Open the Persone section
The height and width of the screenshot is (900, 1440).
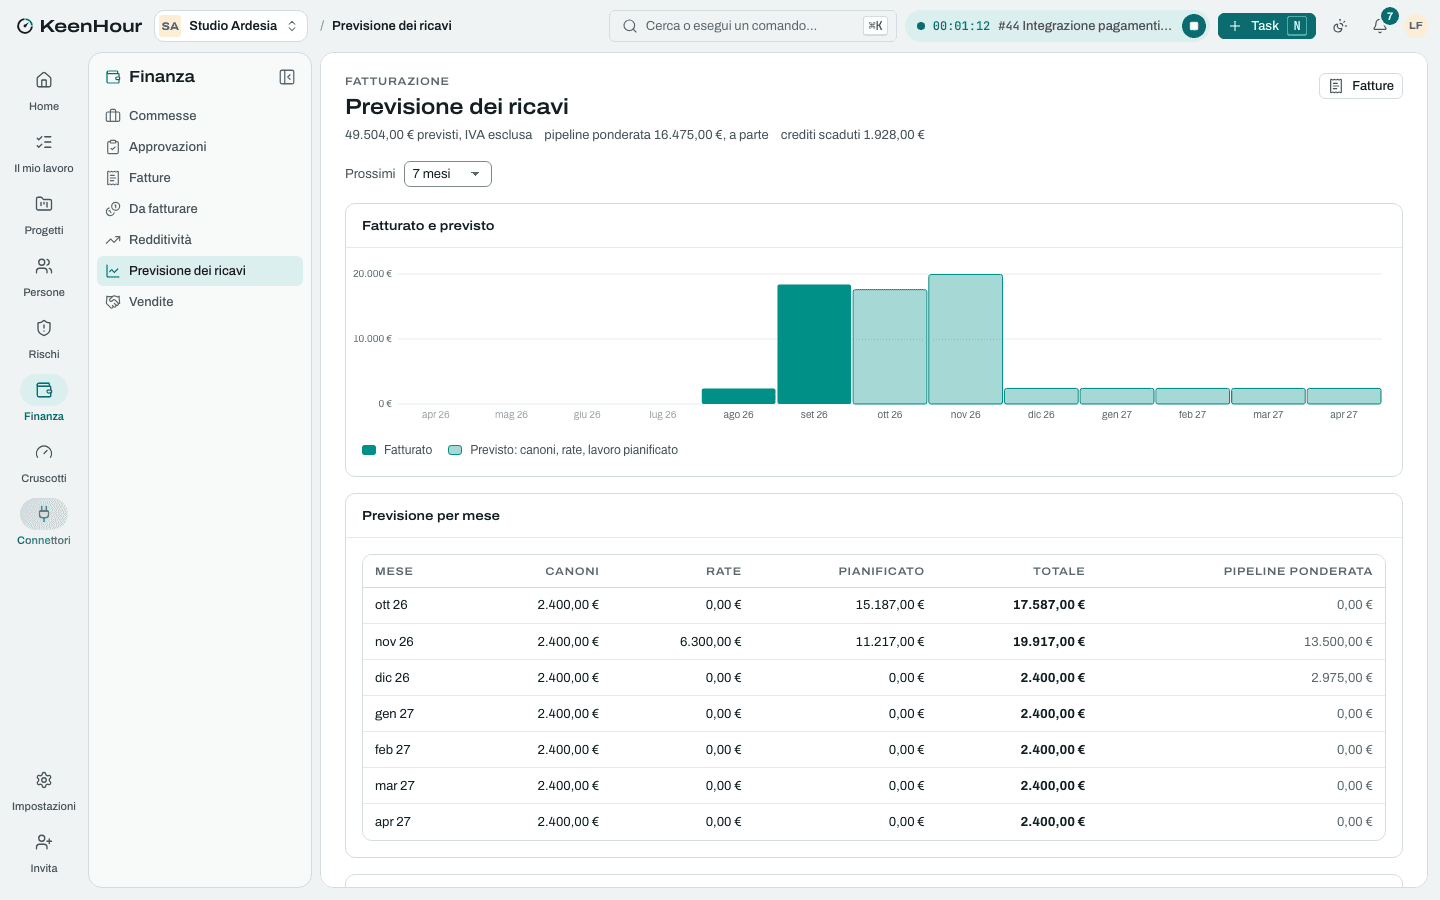(x=44, y=277)
